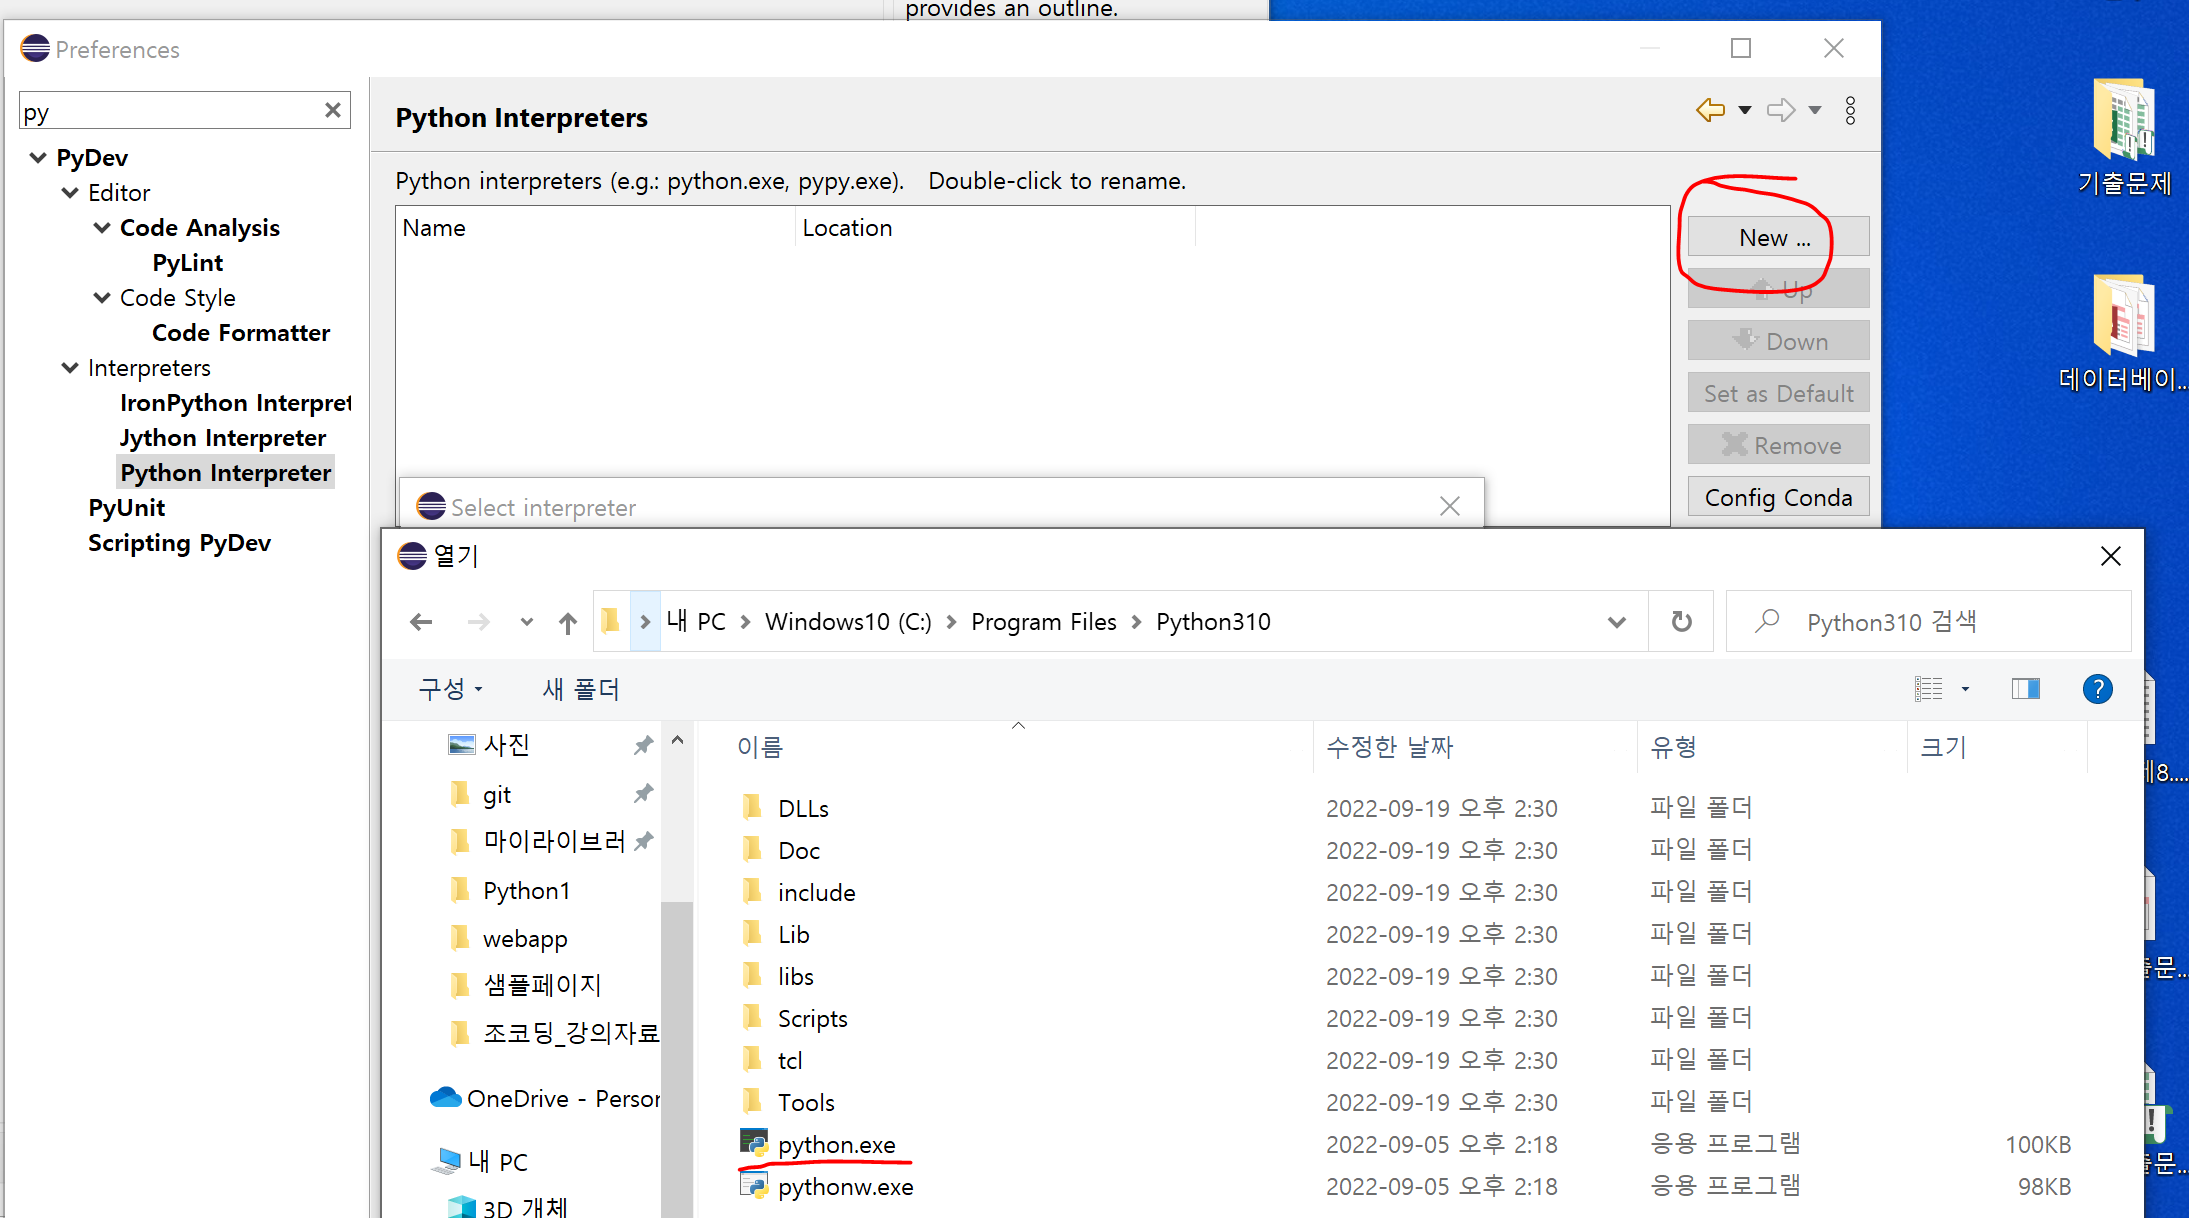Click the 새 폴더 new folder command
The image size is (2189, 1218).
580,689
